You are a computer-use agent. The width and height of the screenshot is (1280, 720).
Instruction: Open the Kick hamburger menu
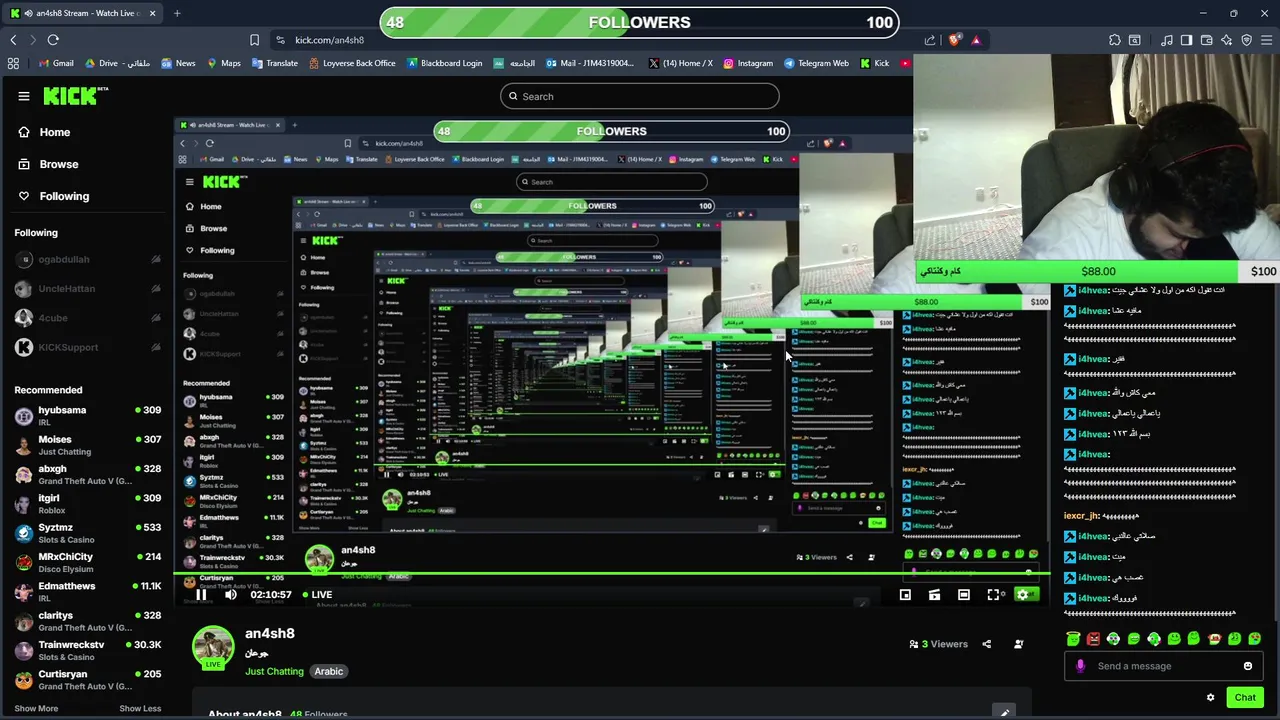pos(24,96)
